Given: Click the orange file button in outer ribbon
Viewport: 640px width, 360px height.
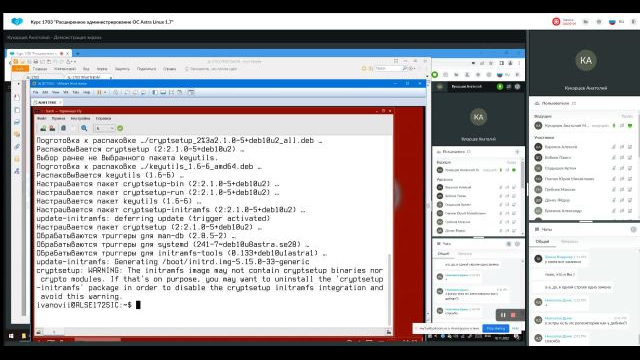Looking at the screenshot, I should [x=20, y=69].
